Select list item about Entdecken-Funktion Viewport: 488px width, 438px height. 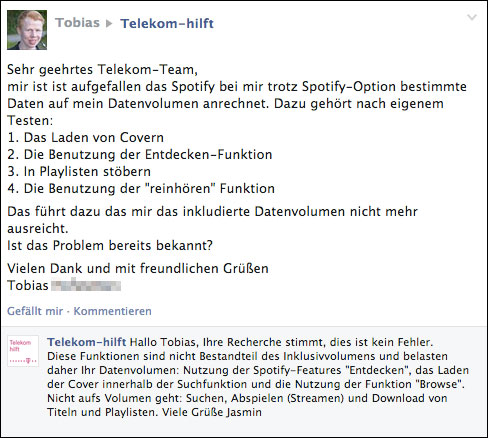[140, 155]
